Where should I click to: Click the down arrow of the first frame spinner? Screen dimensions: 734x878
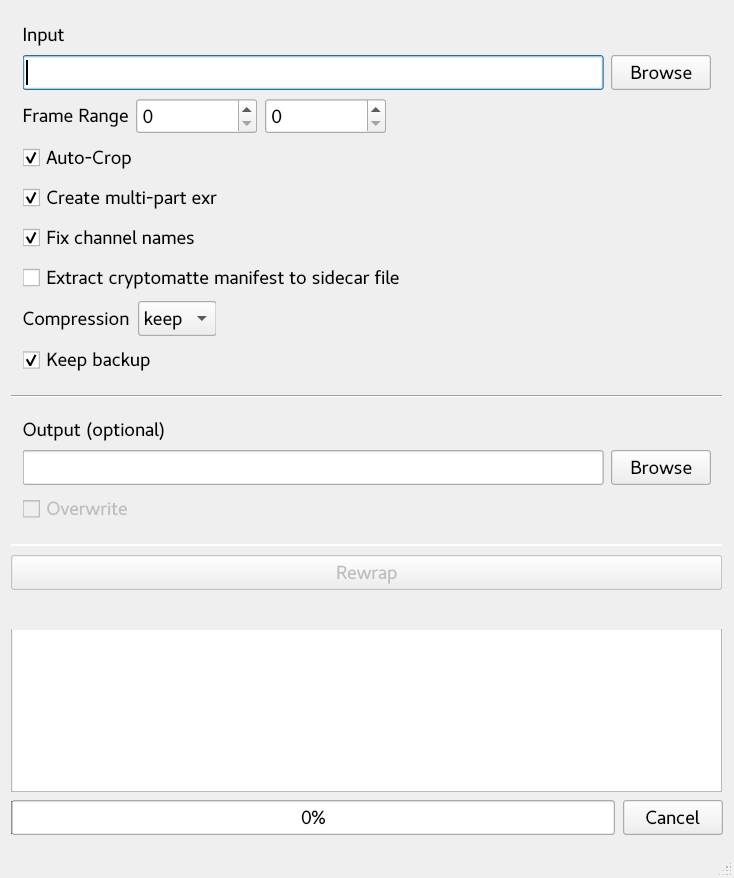point(245,124)
